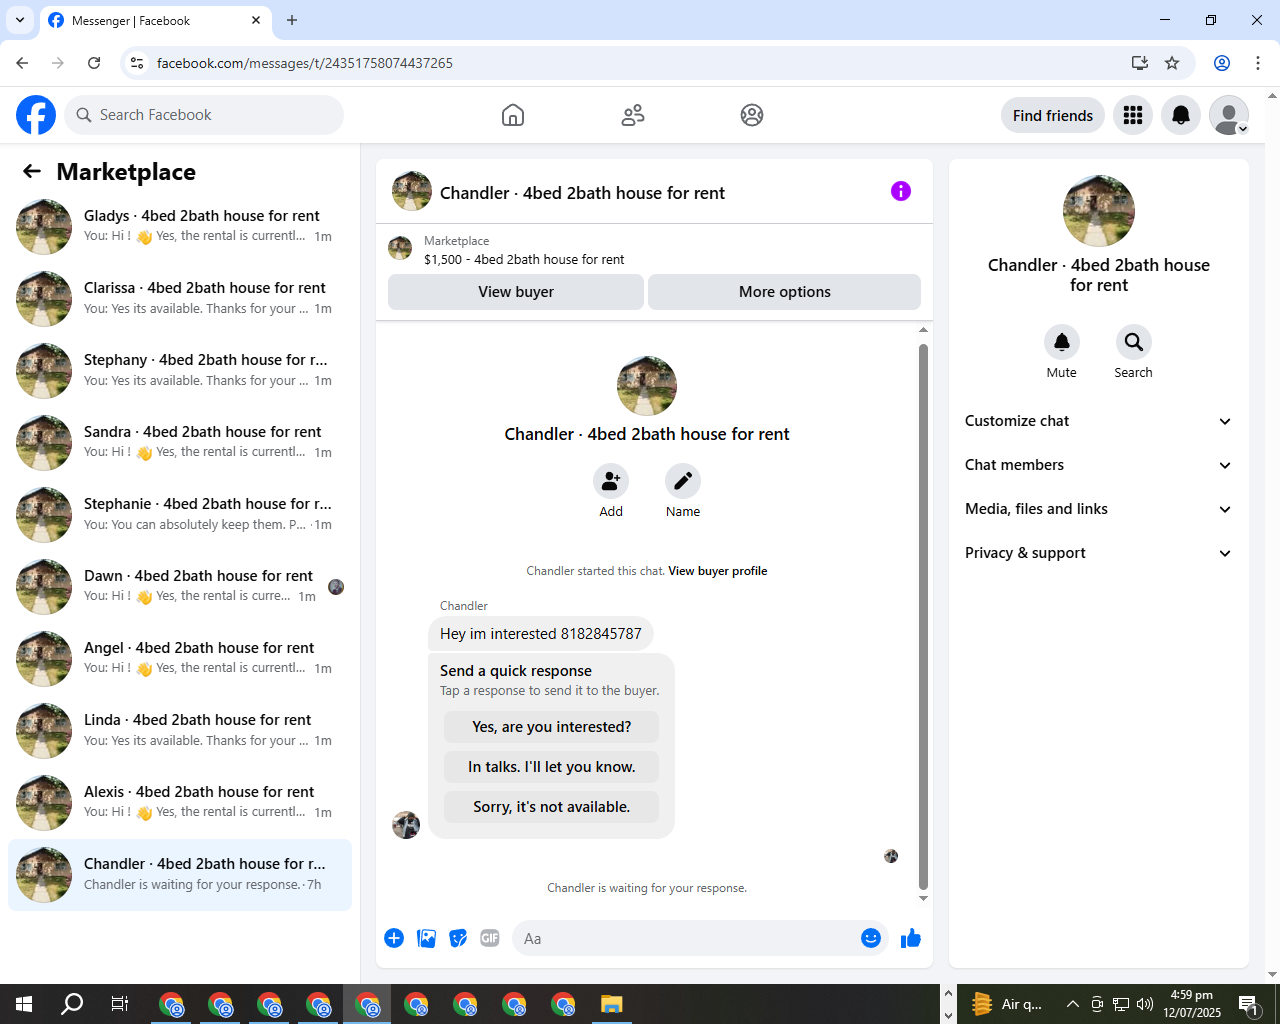Image resolution: width=1280 pixels, height=1024 pixels.
Task: Open the Linda 4bed 2bath conversation
Action: (x=180, y=731)
